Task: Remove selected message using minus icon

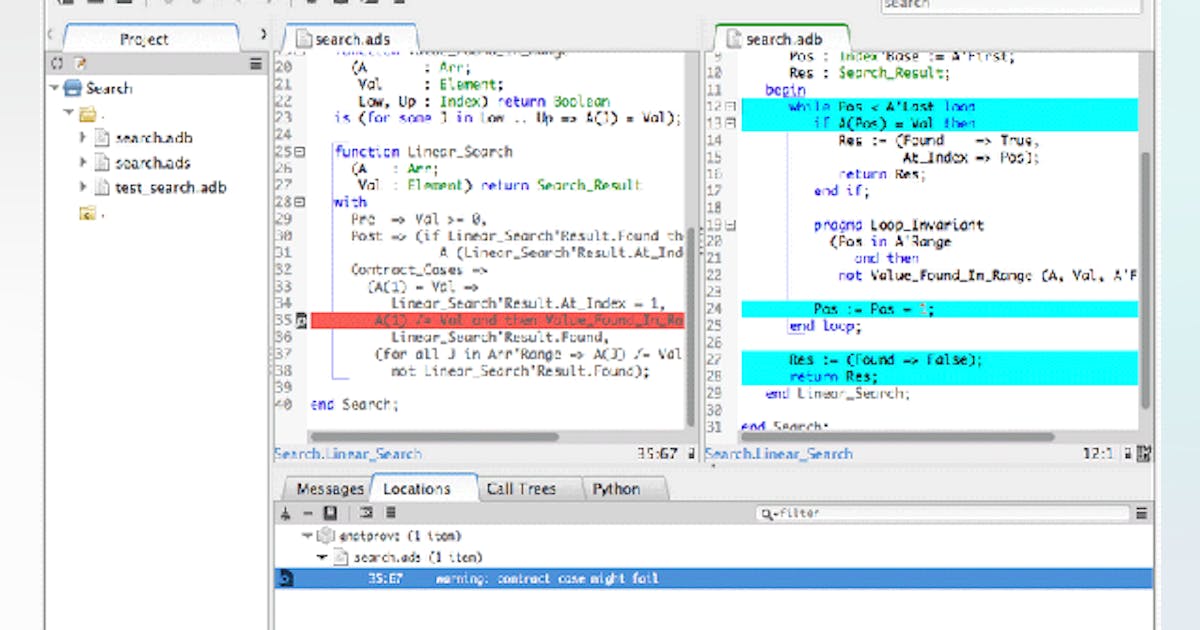Action: tap(307, 512)
